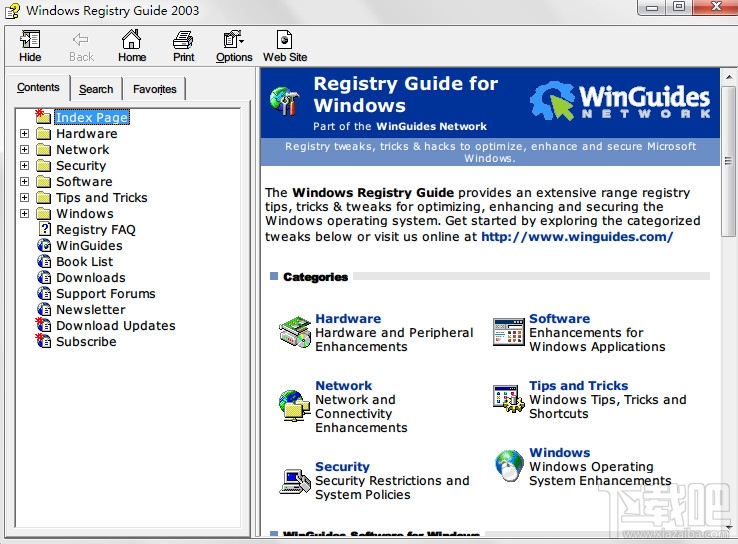Image resolution: width=738 pixels, height=544 pixels.
Task: Expand the Software tree node
Action: 24,182
